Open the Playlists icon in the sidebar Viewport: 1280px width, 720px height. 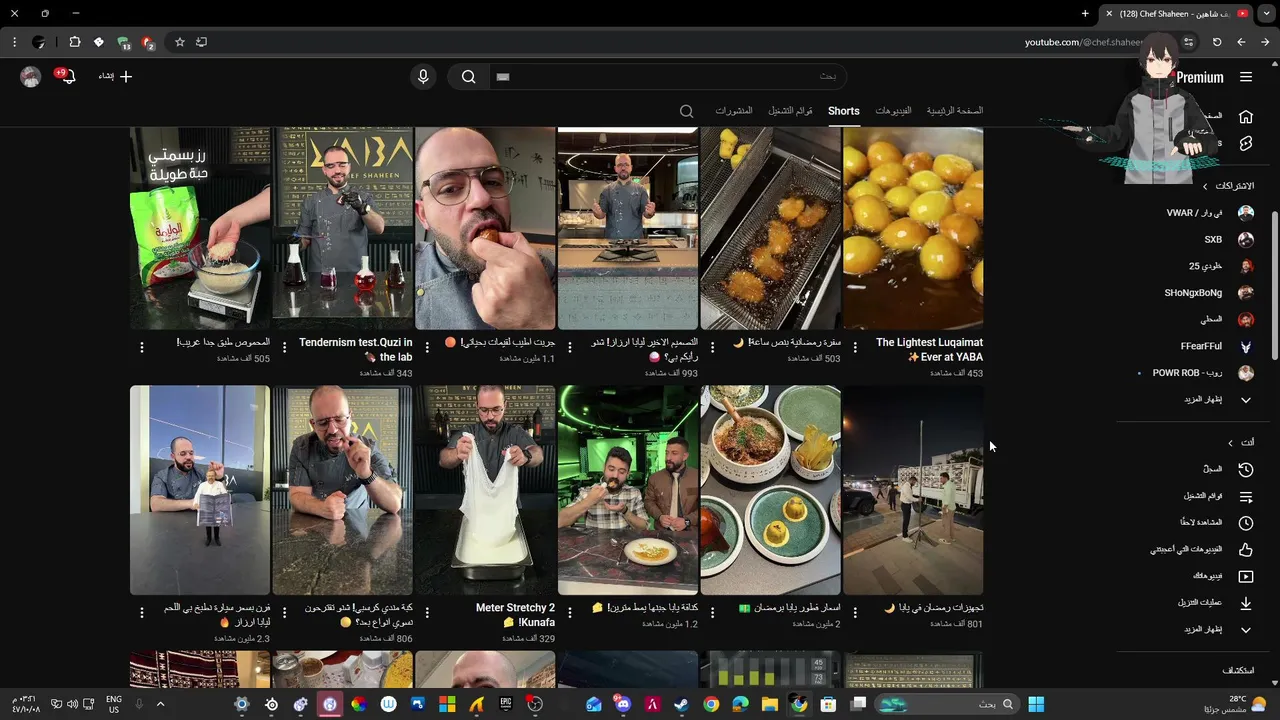(x=1246, y=496)
